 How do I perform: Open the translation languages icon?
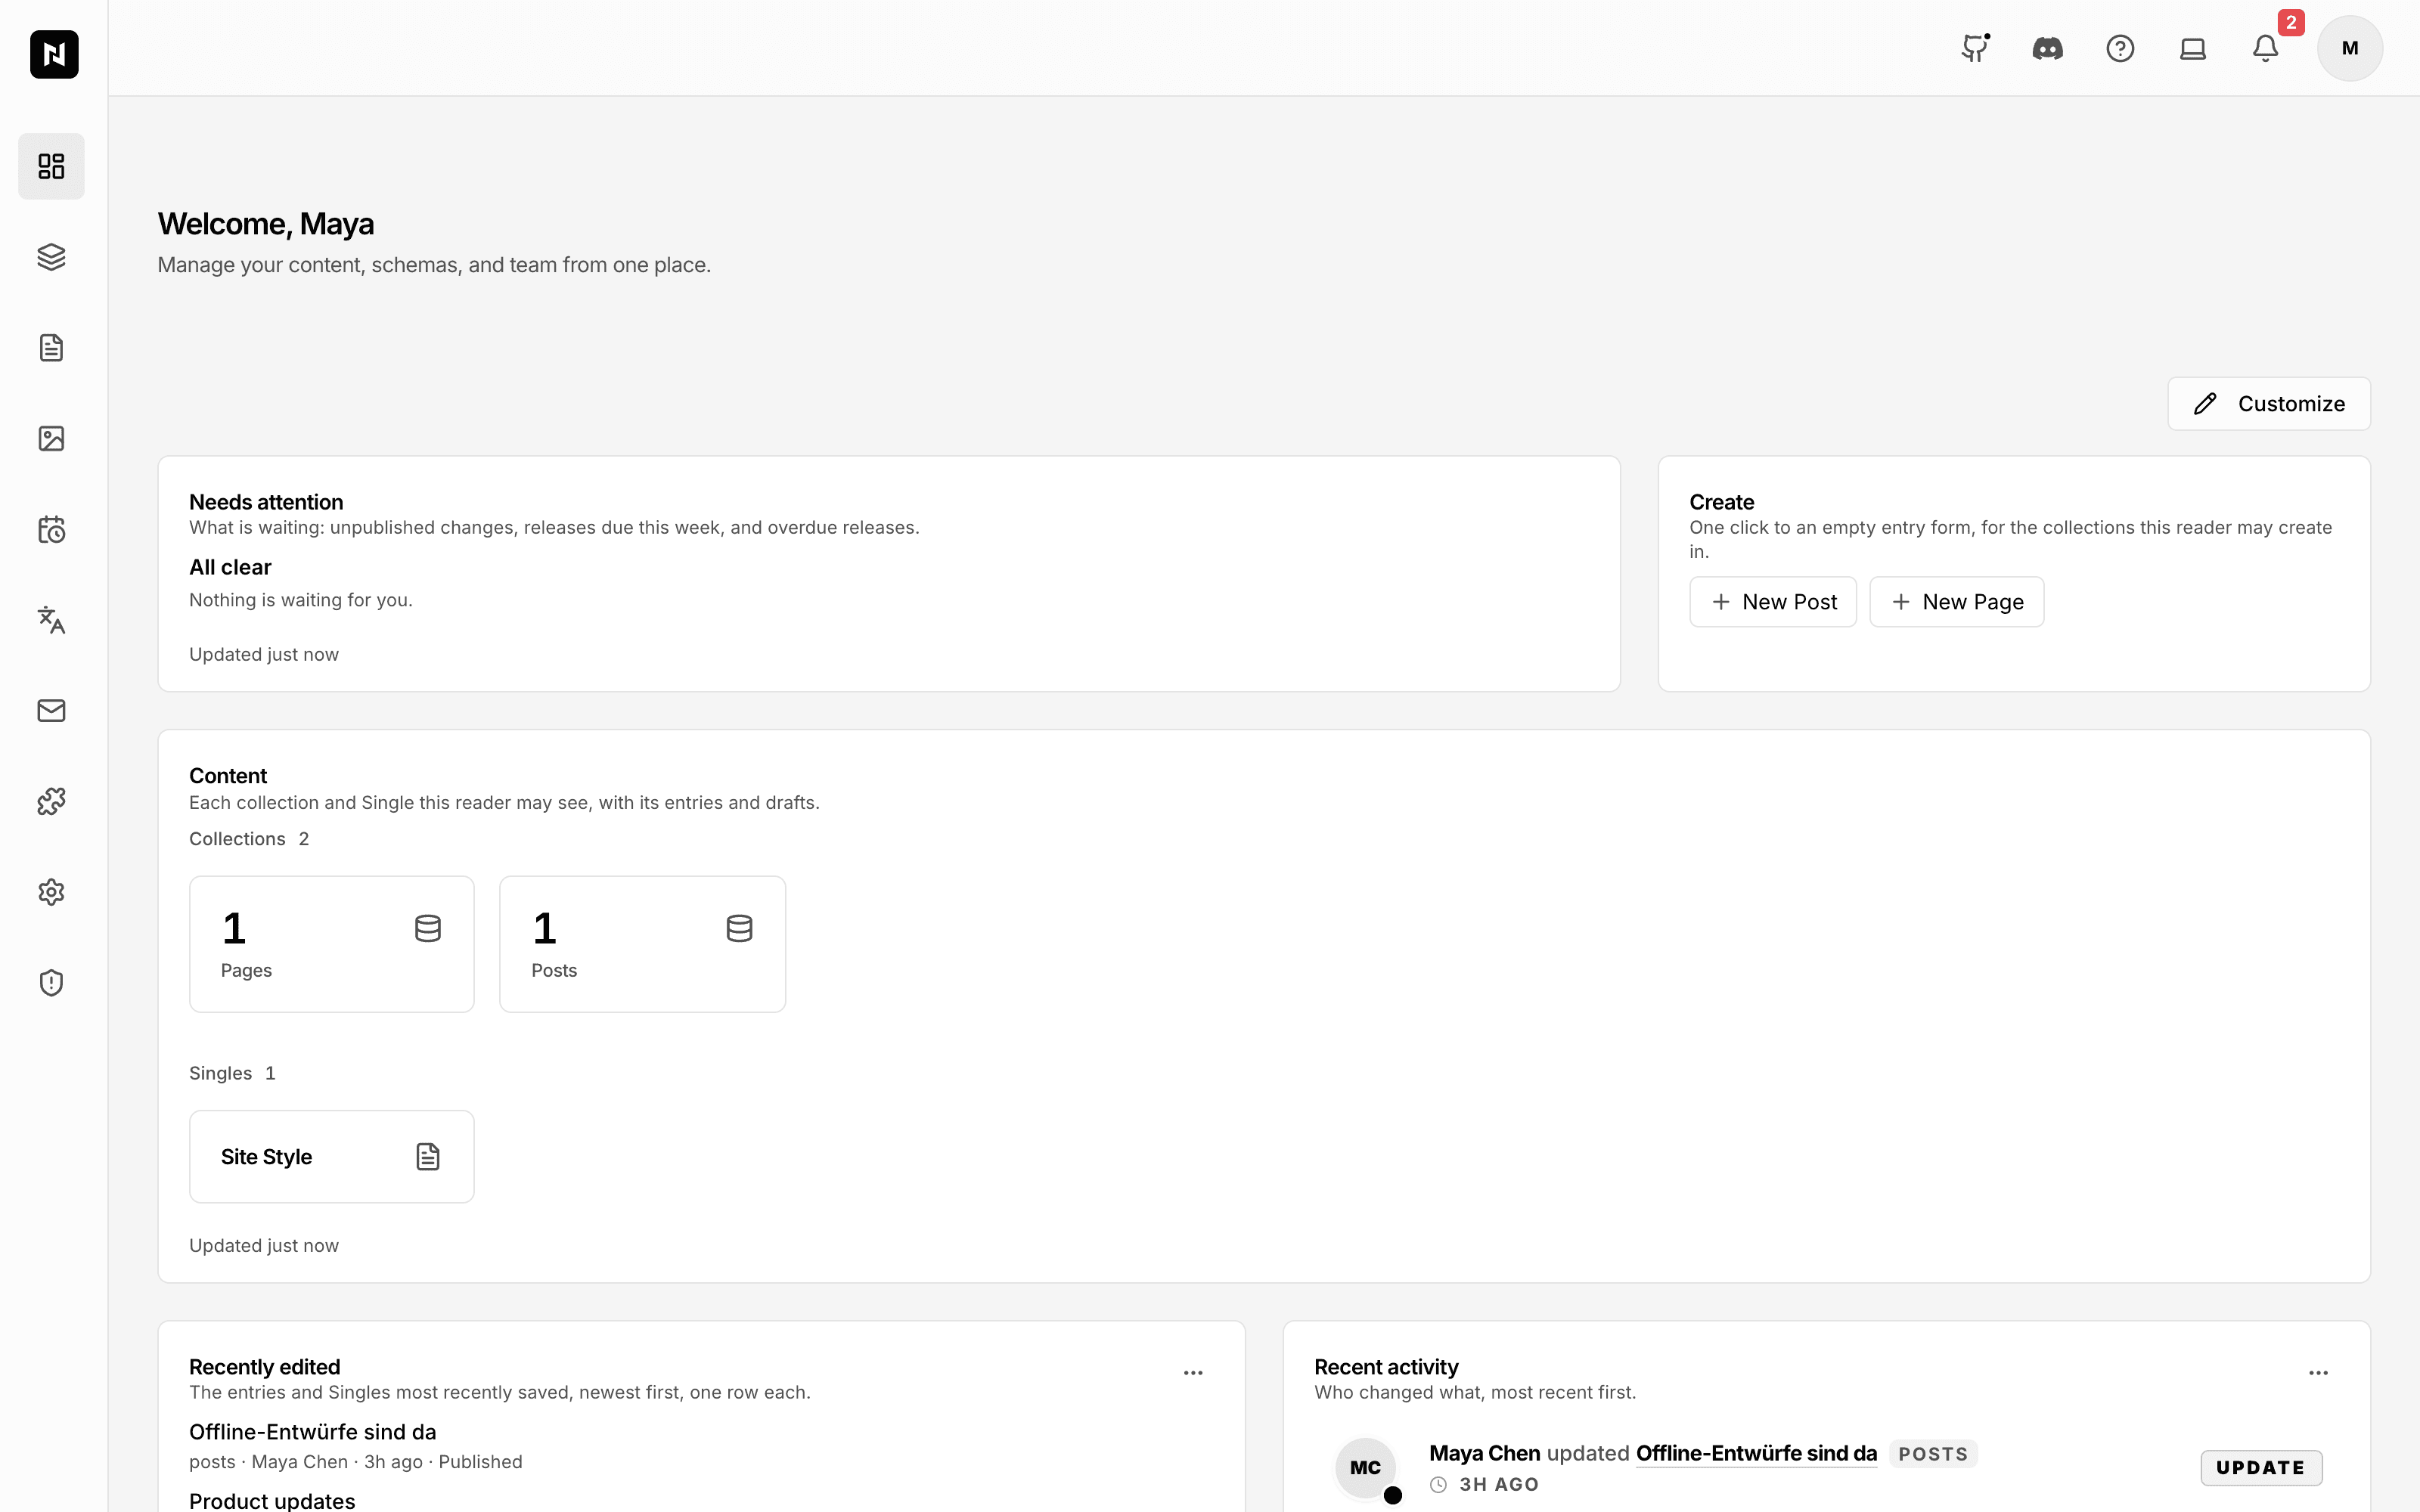tap(51, 620)
